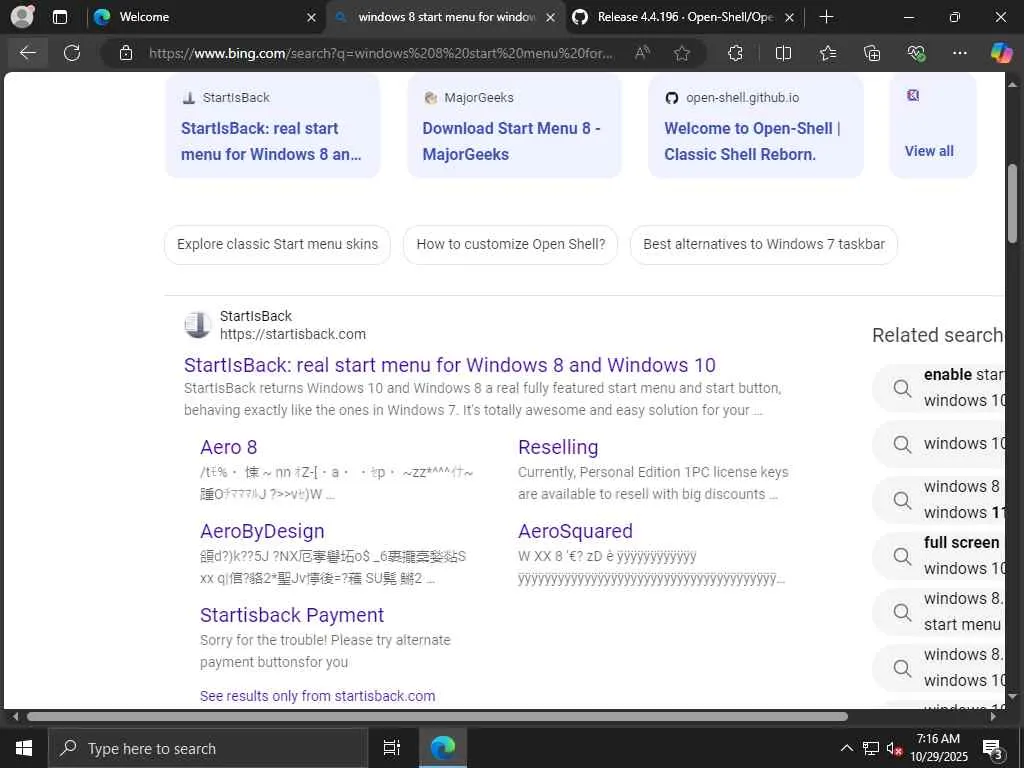Image resolution: width=1024 pixels, height=768 pixels.
Task: Open Download Start Menu 8 MajorGeeks card
Action: click(514, 125)
